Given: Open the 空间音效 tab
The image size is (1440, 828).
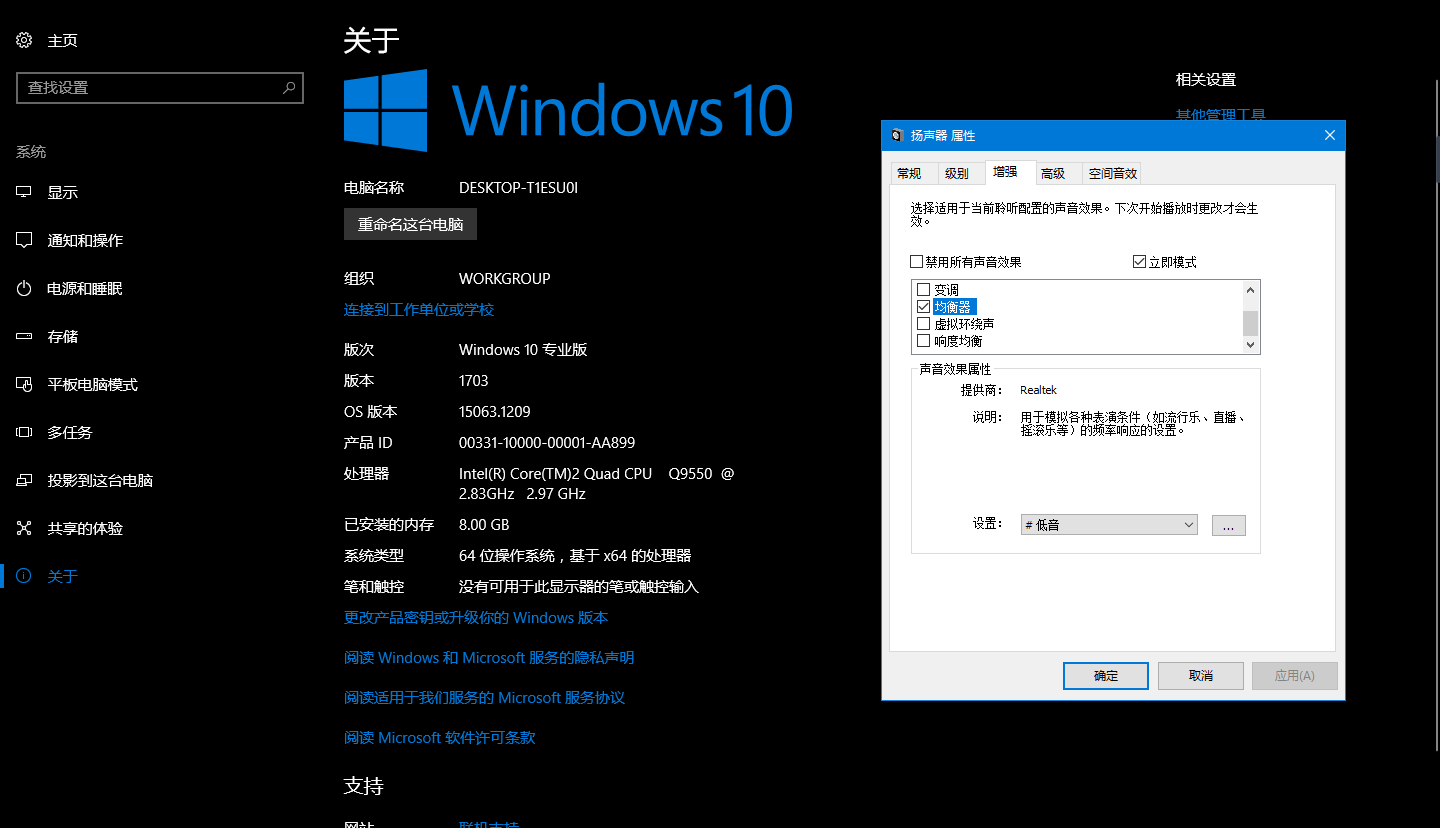Looking at the screenshot, I should tap(1112, 173).
